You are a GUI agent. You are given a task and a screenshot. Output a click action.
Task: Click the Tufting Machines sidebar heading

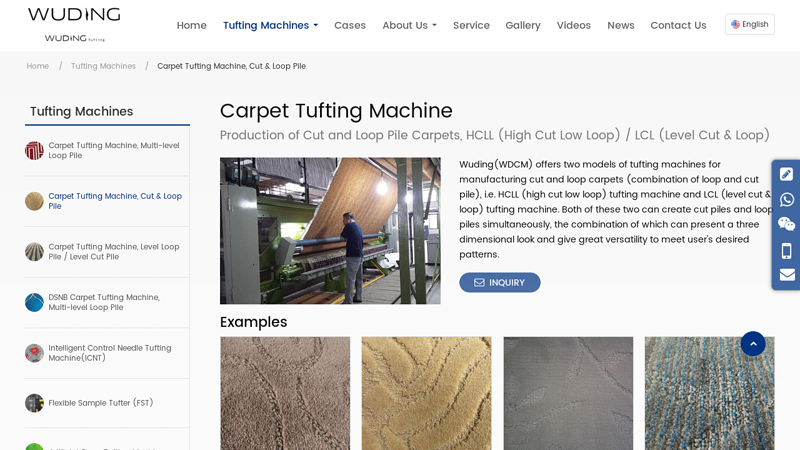pos(82,111)
